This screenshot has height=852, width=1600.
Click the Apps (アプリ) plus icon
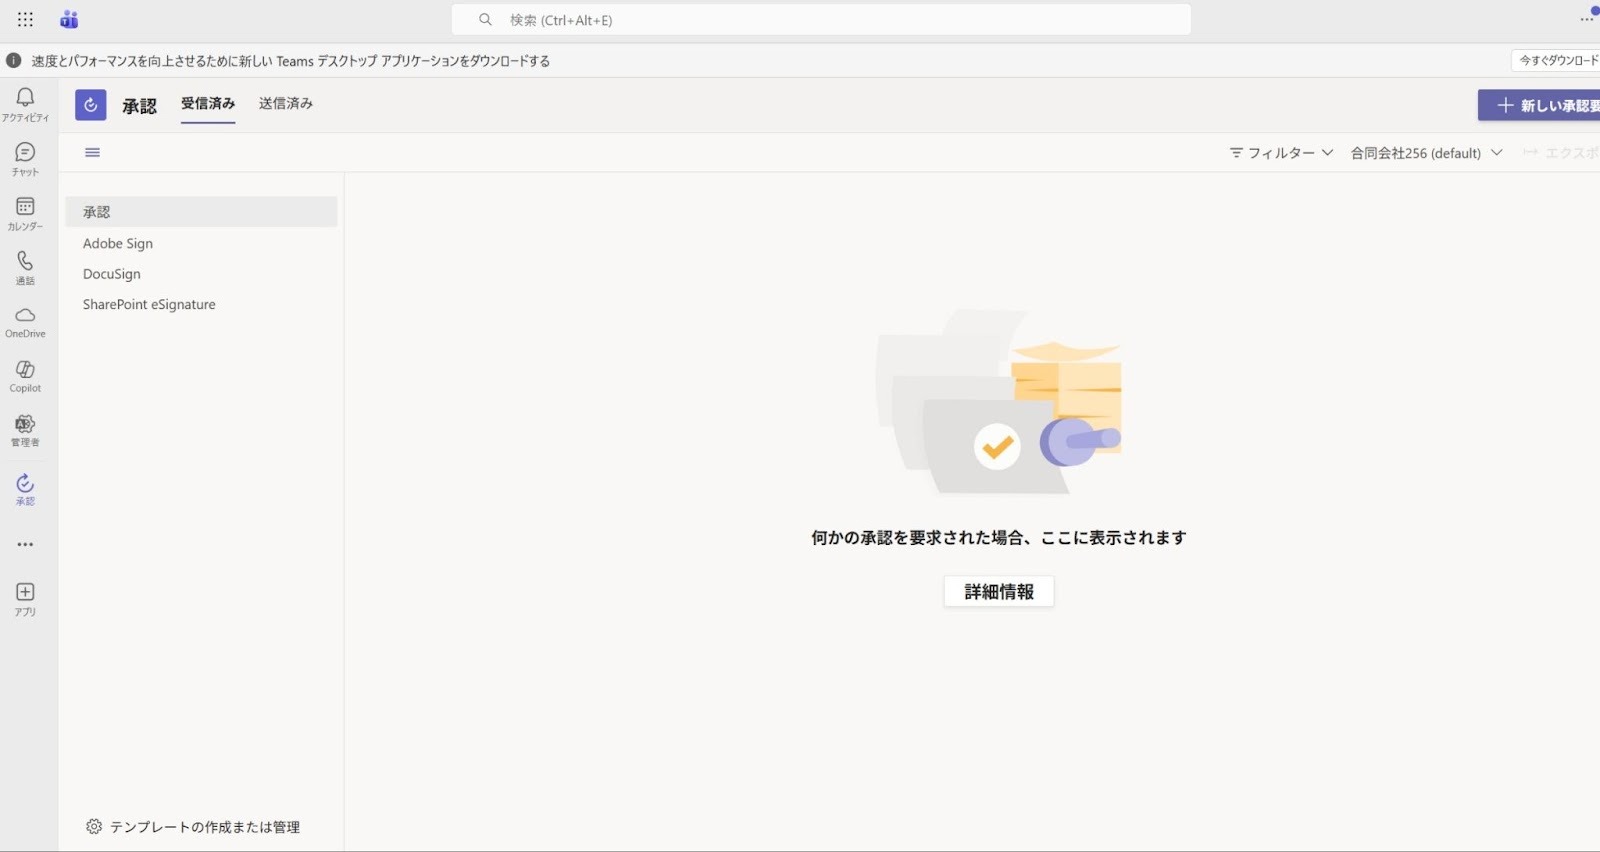(x=25, y=592)
